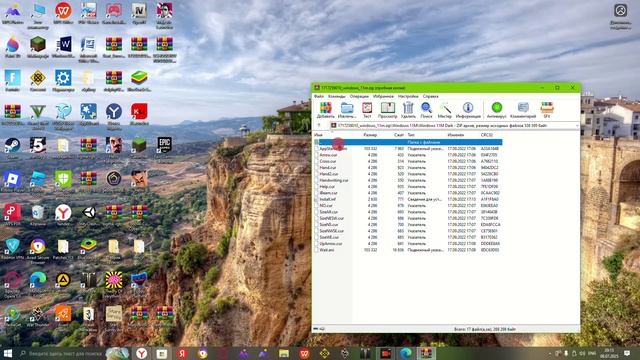The image size is (640, 360).
Task: Select the Cross.cur file row
Action: coord(407,161)
